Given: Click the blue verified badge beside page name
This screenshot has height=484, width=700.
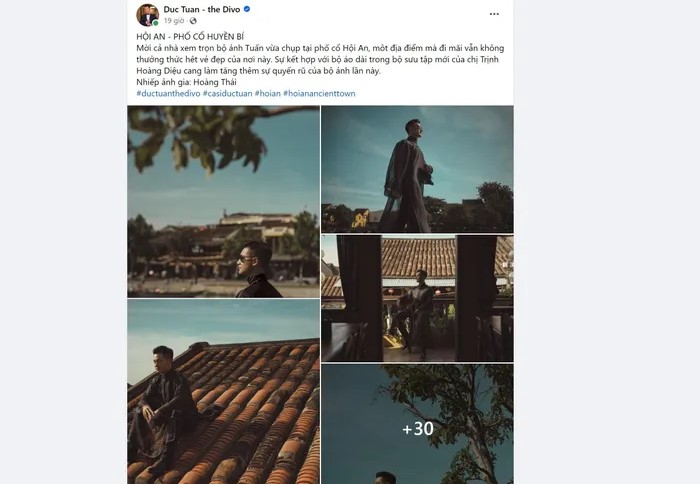Looking at the screenshot, I should (247, 9).
